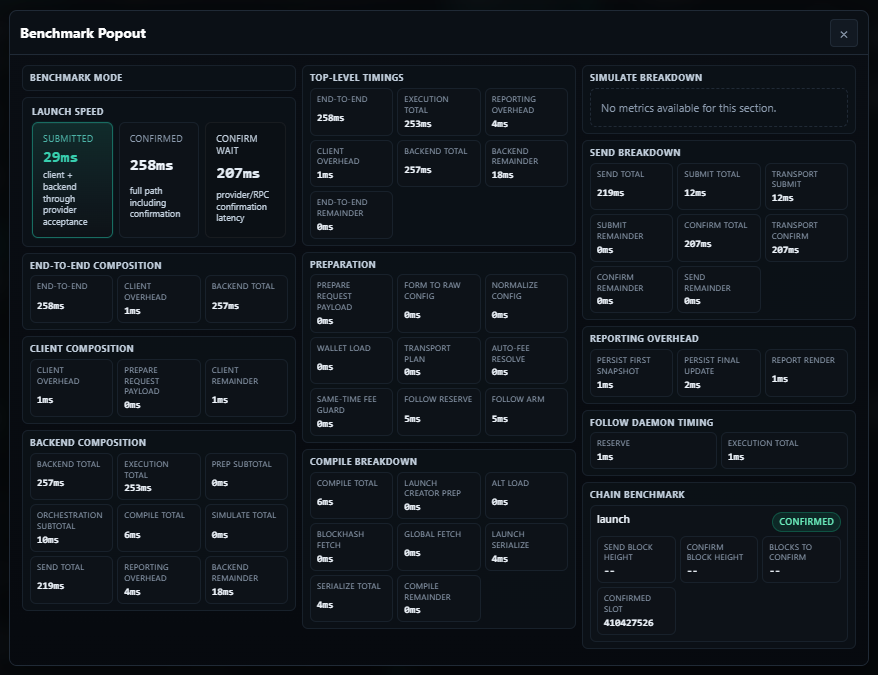The image size is (878, 675).
Task: Click Confirm Total 207ms card
Action: click(x=719, y=238)
